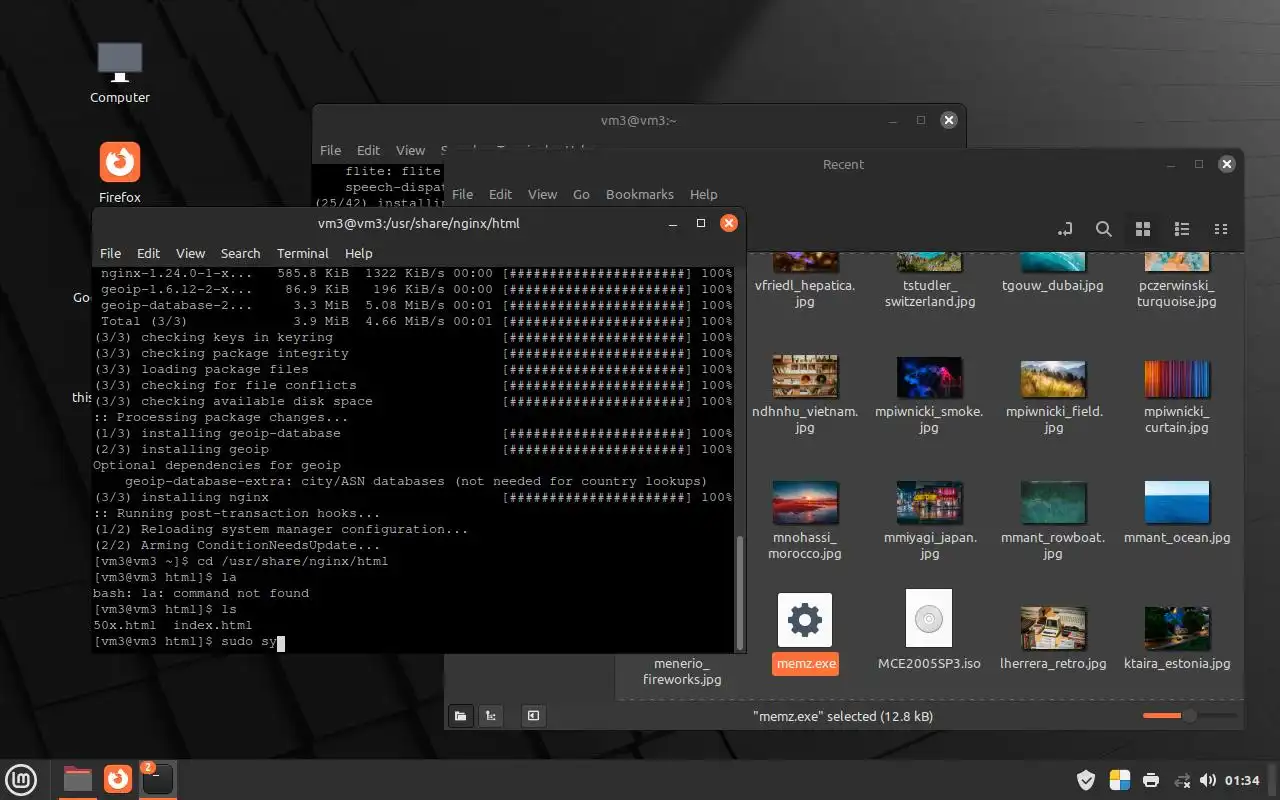Click the terminal vertical scrollbar
Screen dimensions: 1280x800
tap(740, 592)
